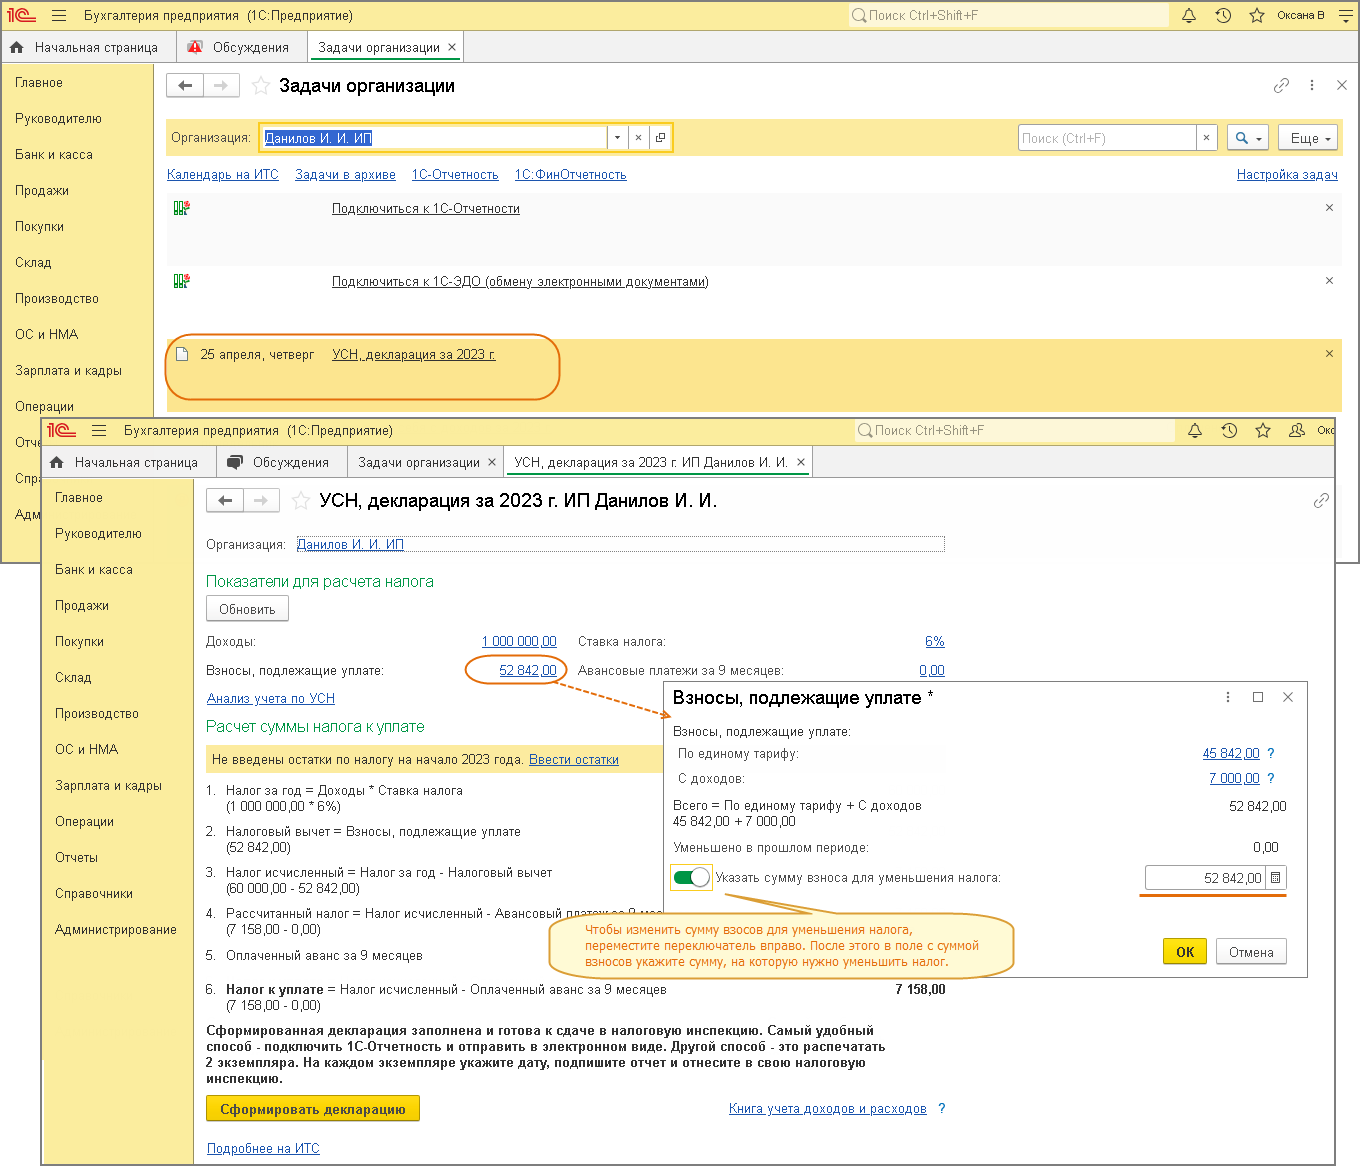
Task: Open more options dots in Задачи организации form
Action: (1312, 86)
